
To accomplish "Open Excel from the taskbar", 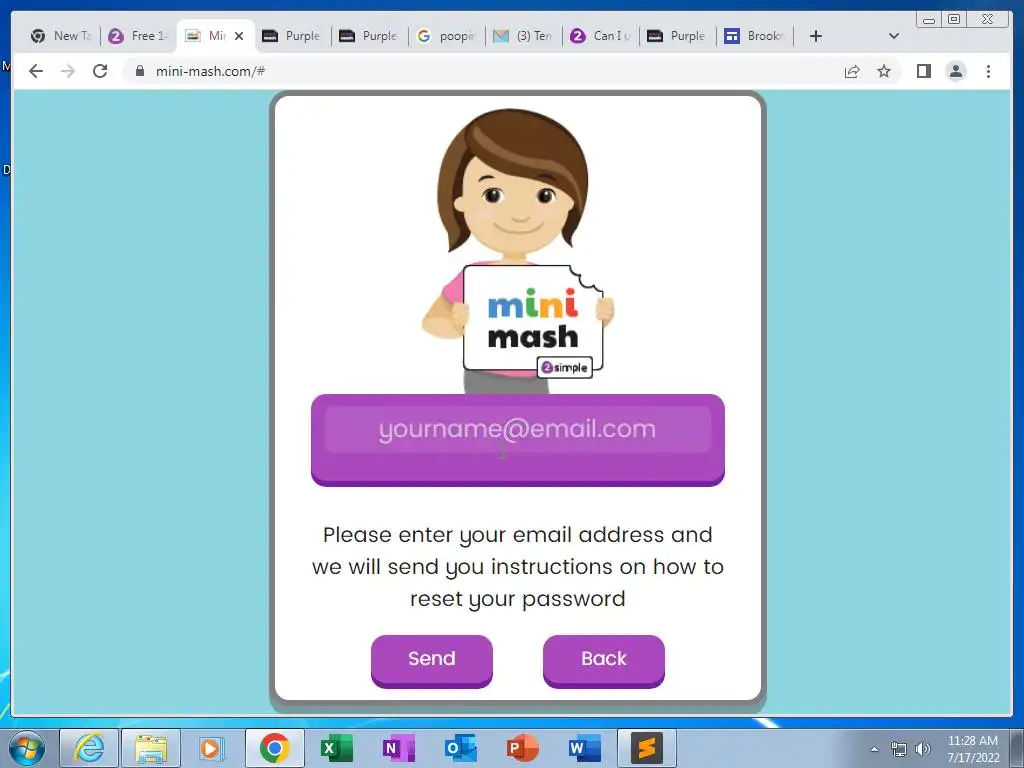I will pos(337,748).
